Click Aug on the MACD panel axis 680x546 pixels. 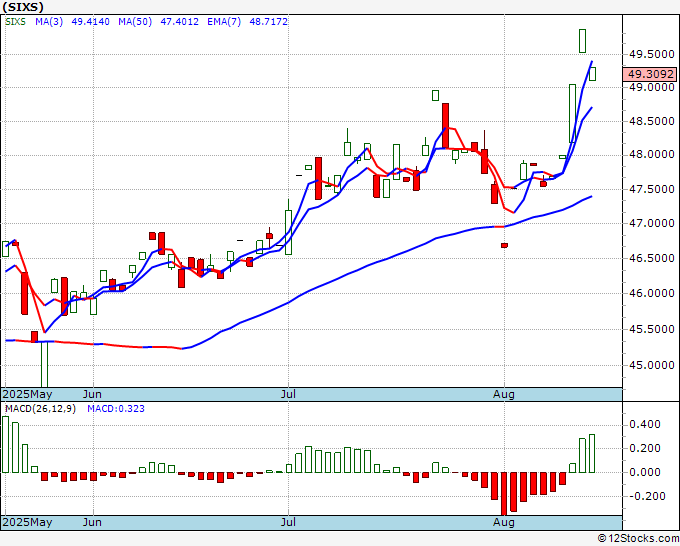pyautogui.click(x=503, y=522)
